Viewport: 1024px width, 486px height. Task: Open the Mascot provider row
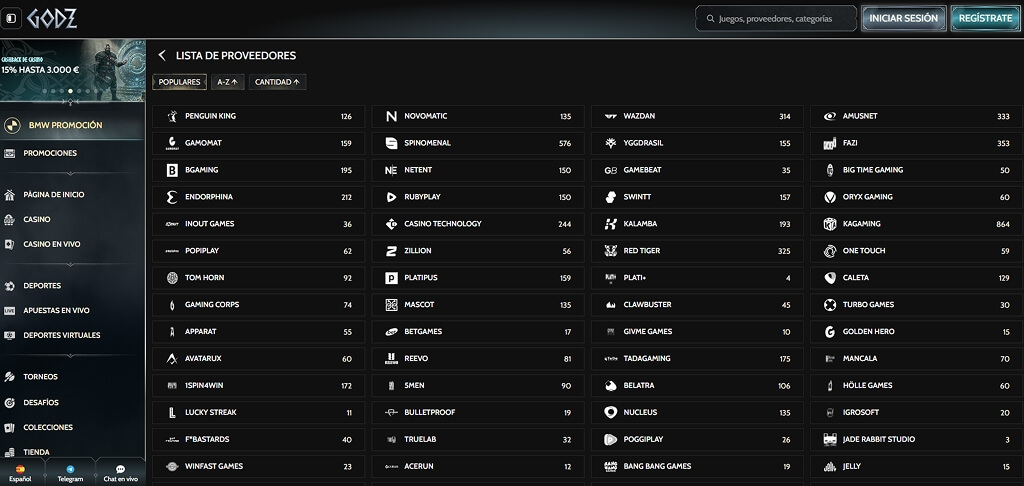pos(478,304)
